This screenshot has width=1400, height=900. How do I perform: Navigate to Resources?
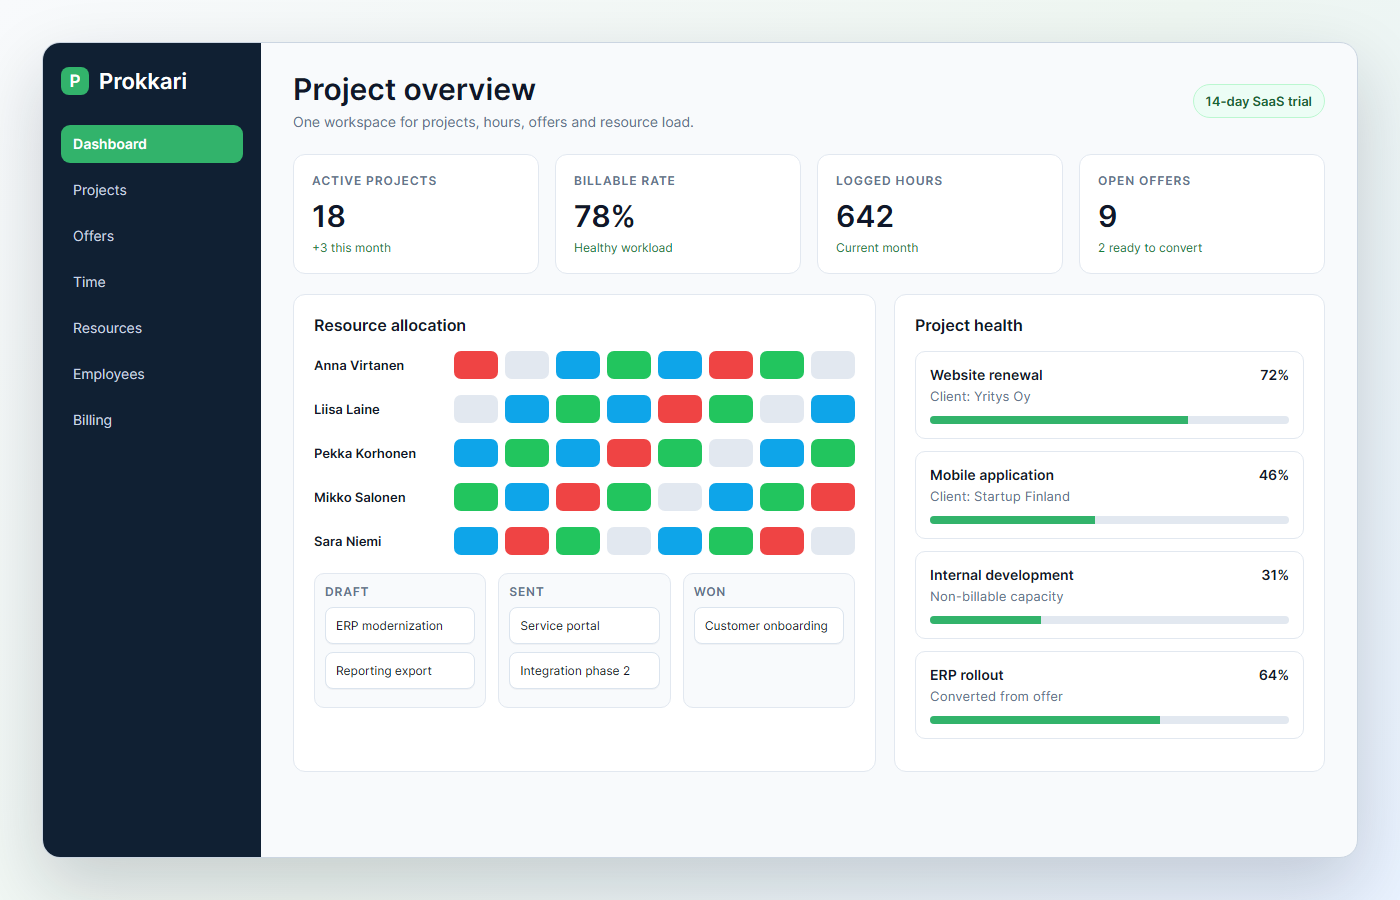pyautogui.click(x=152, y=328)
